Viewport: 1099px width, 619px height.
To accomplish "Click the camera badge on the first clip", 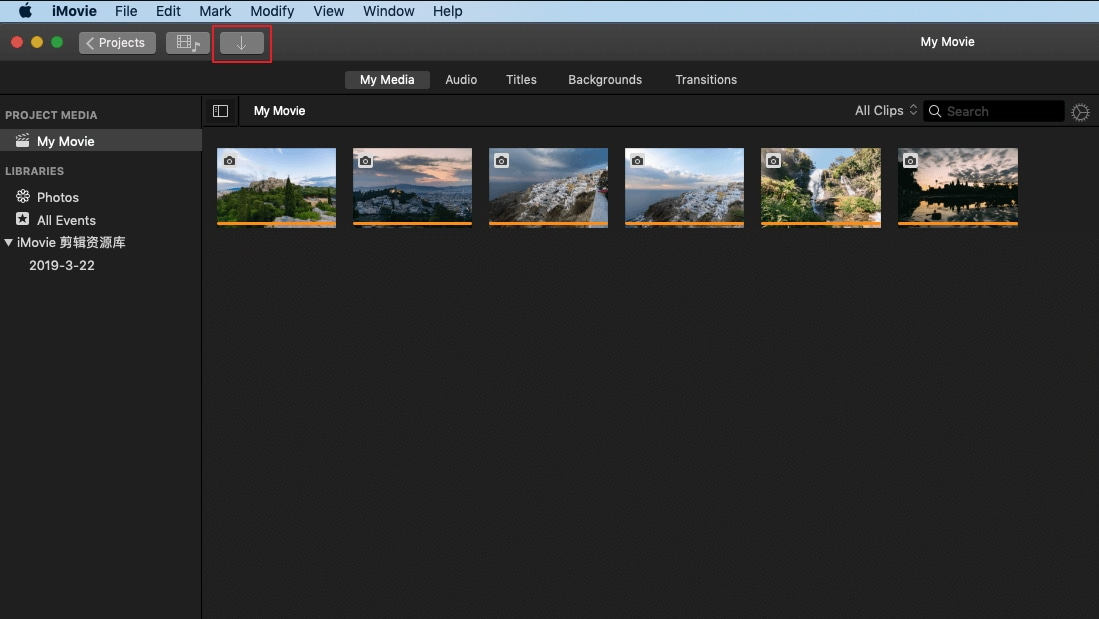I will [x=228, y=160].
